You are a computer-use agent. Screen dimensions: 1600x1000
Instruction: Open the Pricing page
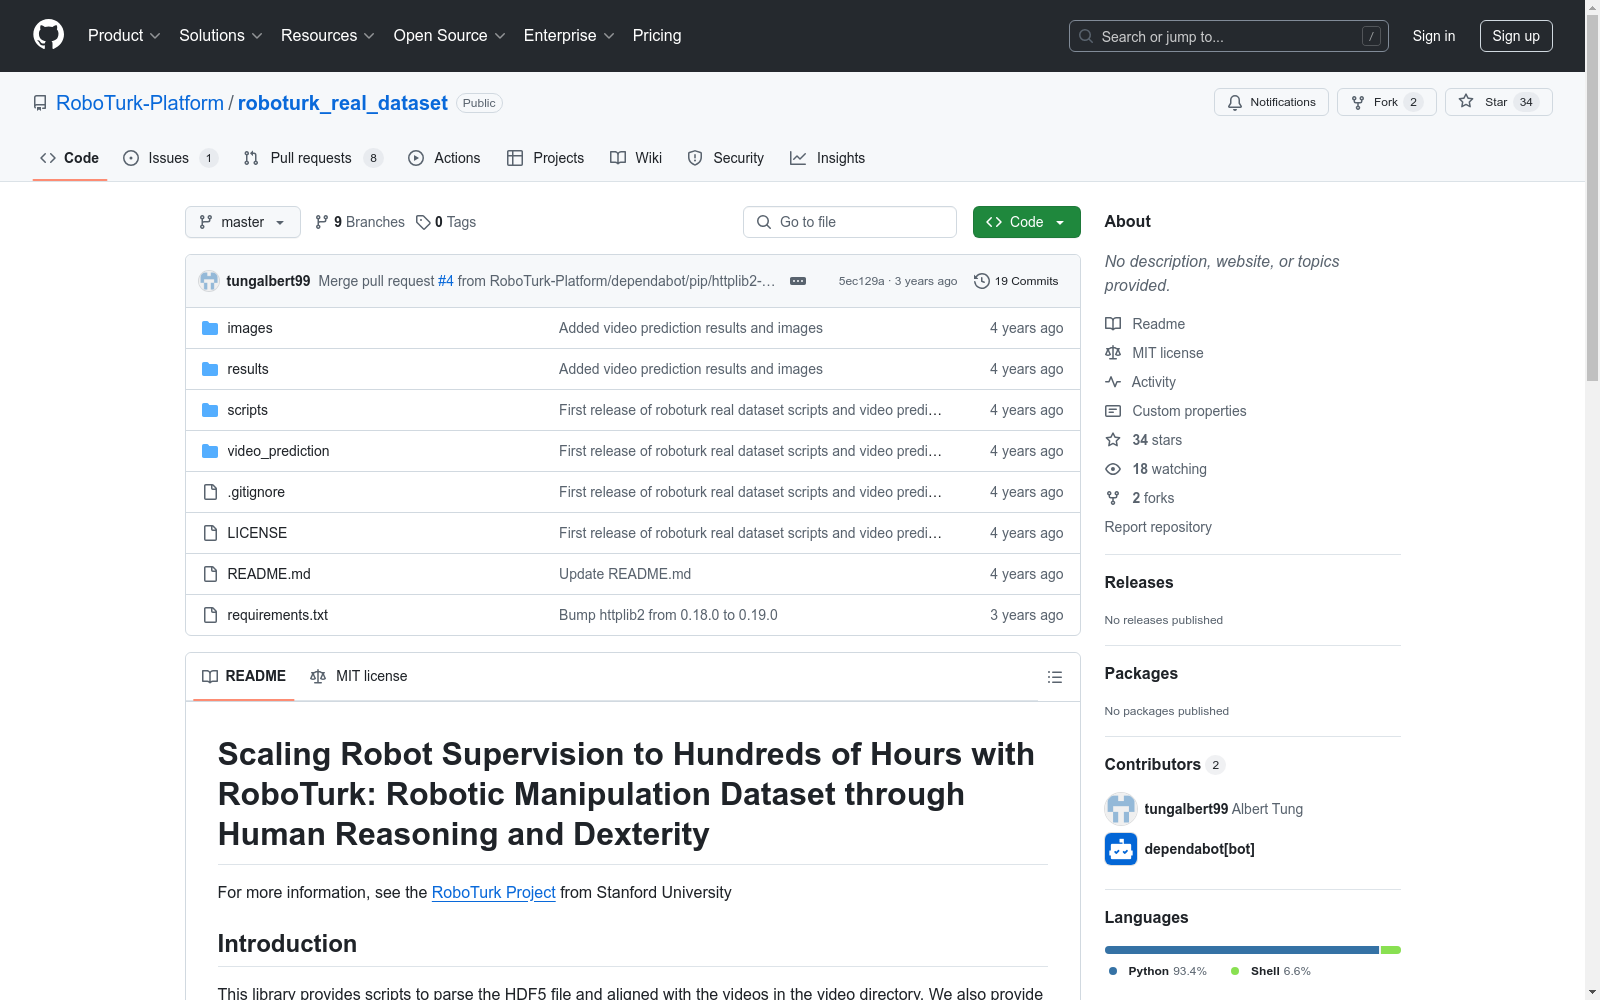[657, 36]
